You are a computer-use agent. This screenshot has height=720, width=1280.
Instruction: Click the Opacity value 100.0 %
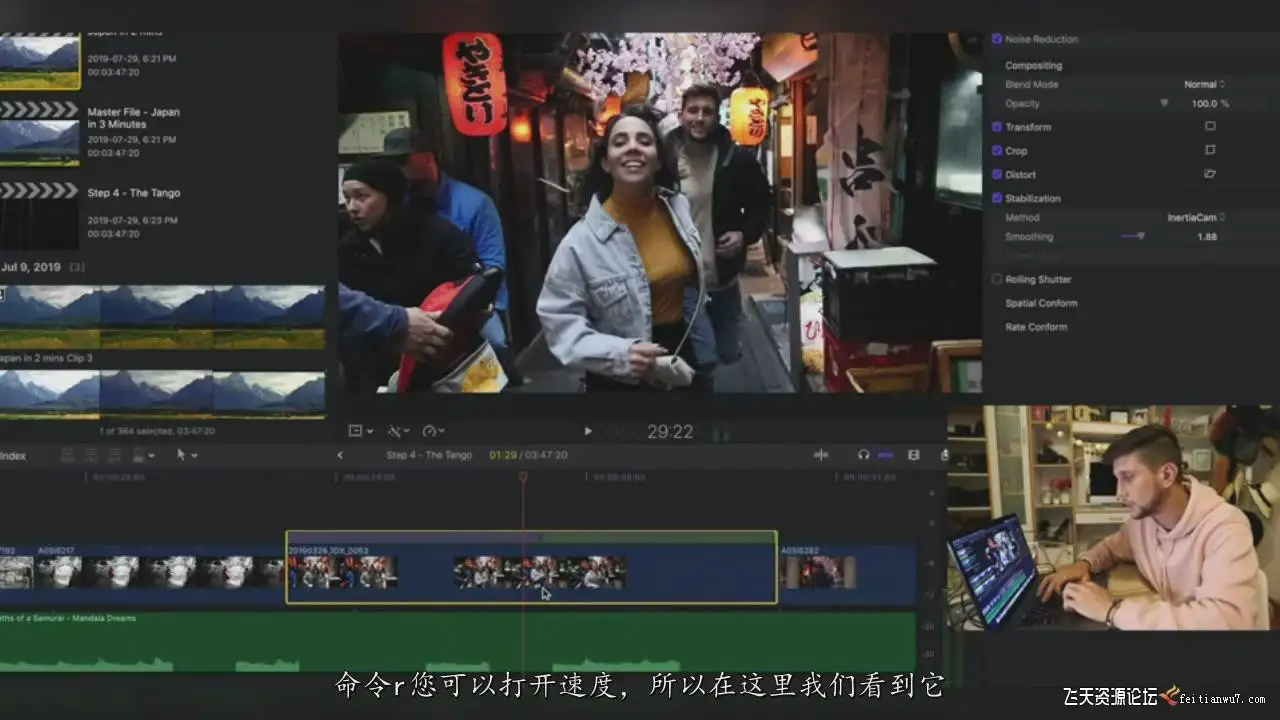pyautogui.click(x=1210, y=104)
